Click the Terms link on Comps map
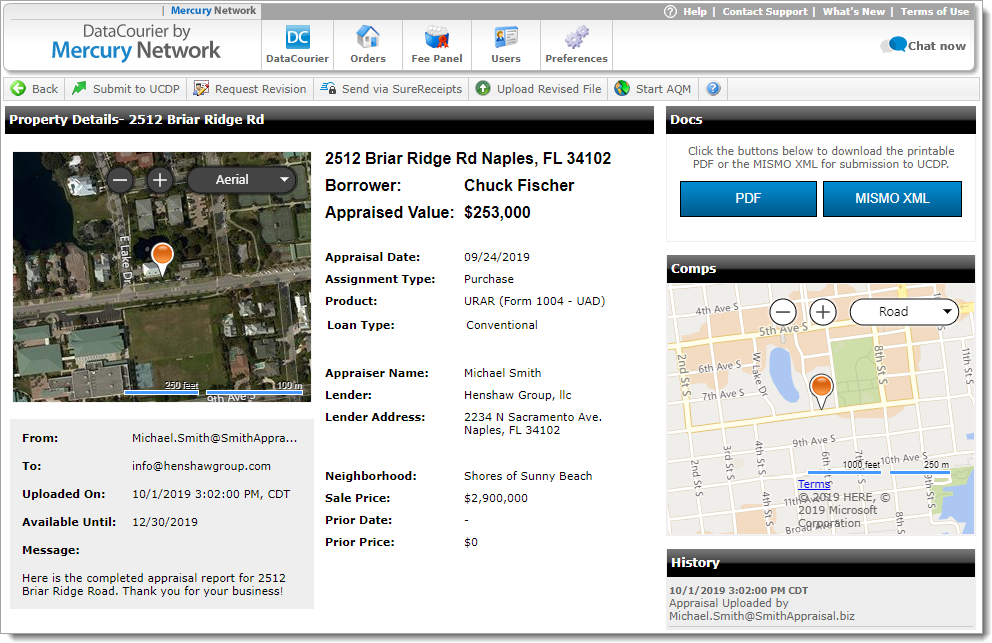 (813, 484)
